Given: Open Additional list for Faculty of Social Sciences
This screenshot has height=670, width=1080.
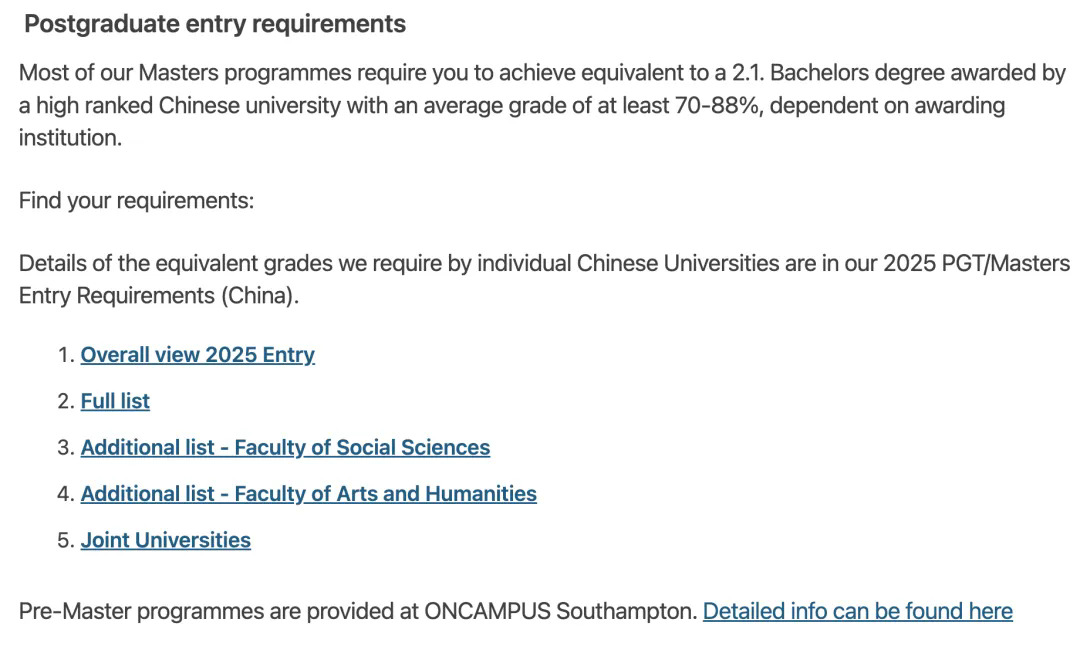Looking at the screenshot, I should 285,448.
